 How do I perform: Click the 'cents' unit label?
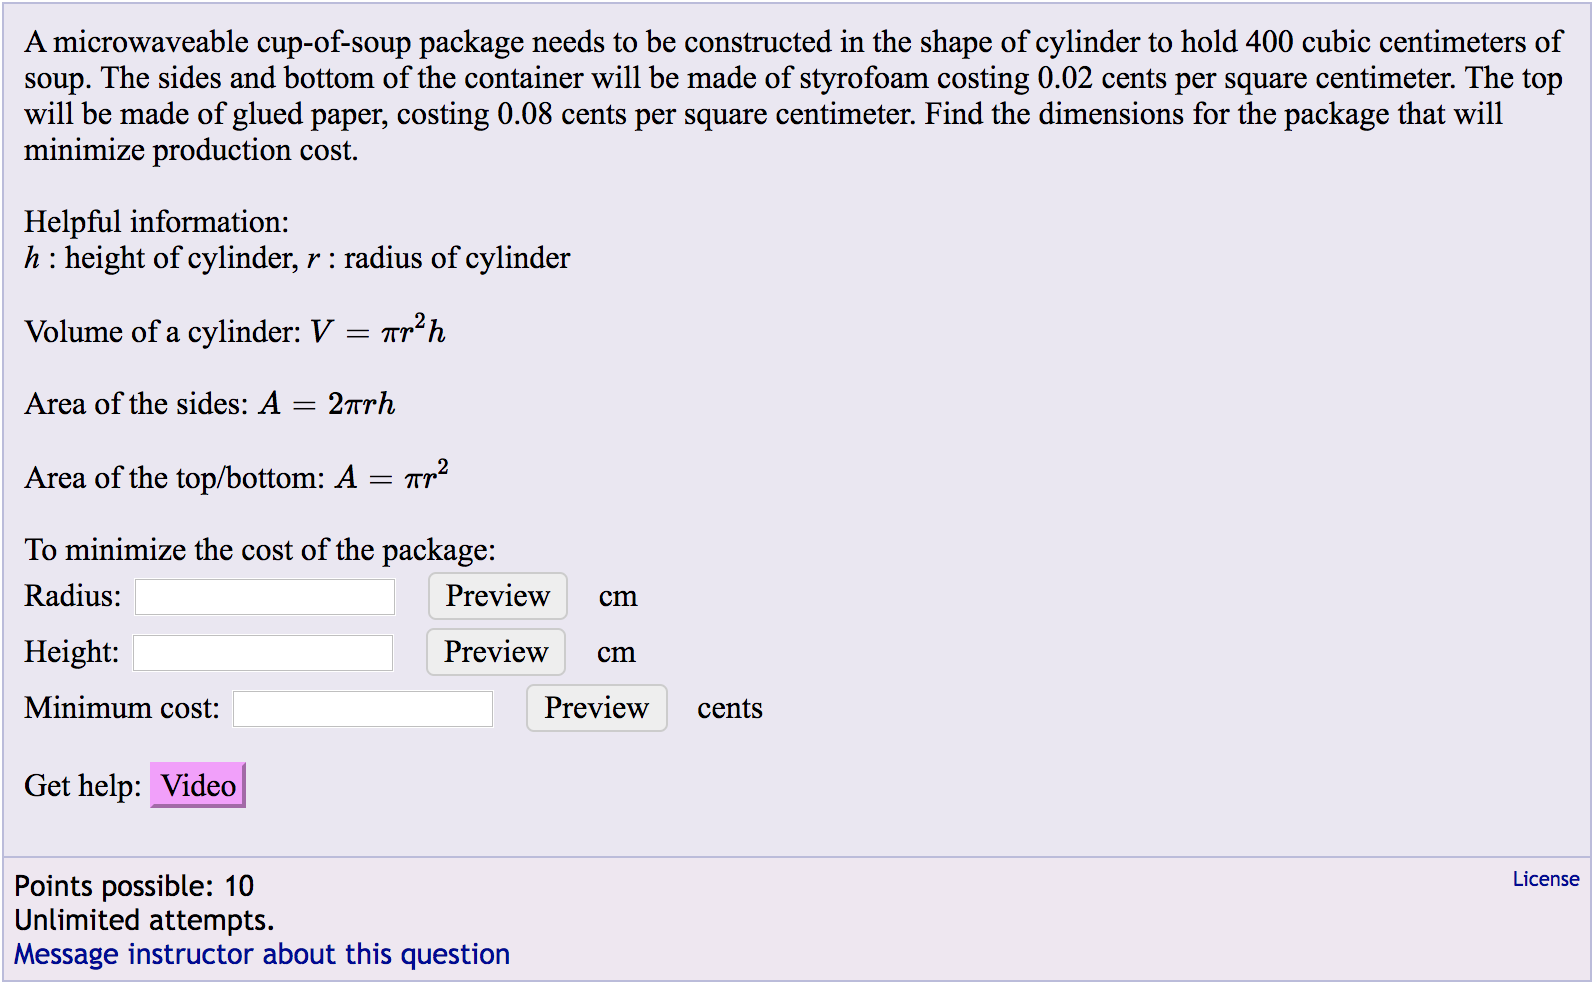[730, 708]
